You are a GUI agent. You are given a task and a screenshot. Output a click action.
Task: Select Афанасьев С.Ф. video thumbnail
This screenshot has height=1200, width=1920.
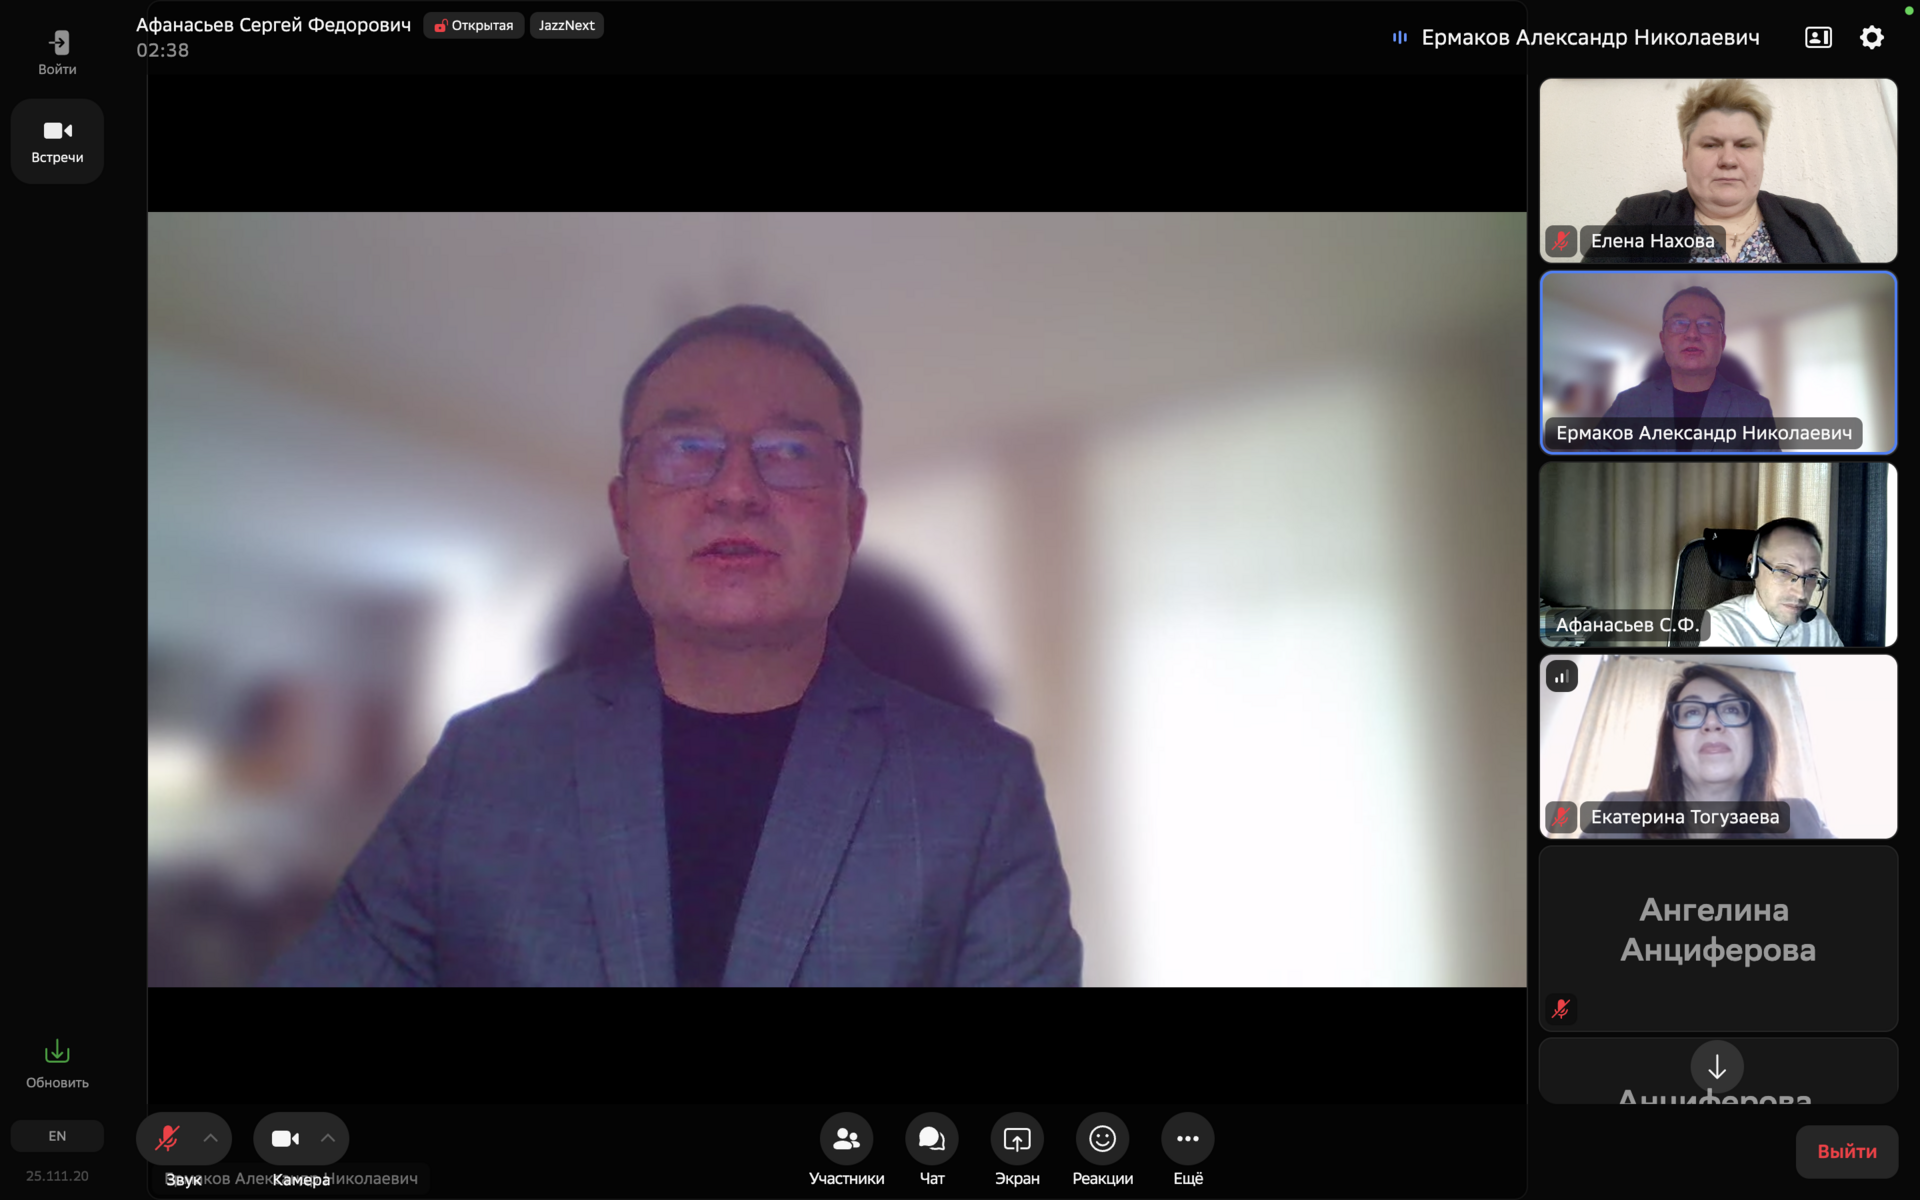(x=1718, y=554)
